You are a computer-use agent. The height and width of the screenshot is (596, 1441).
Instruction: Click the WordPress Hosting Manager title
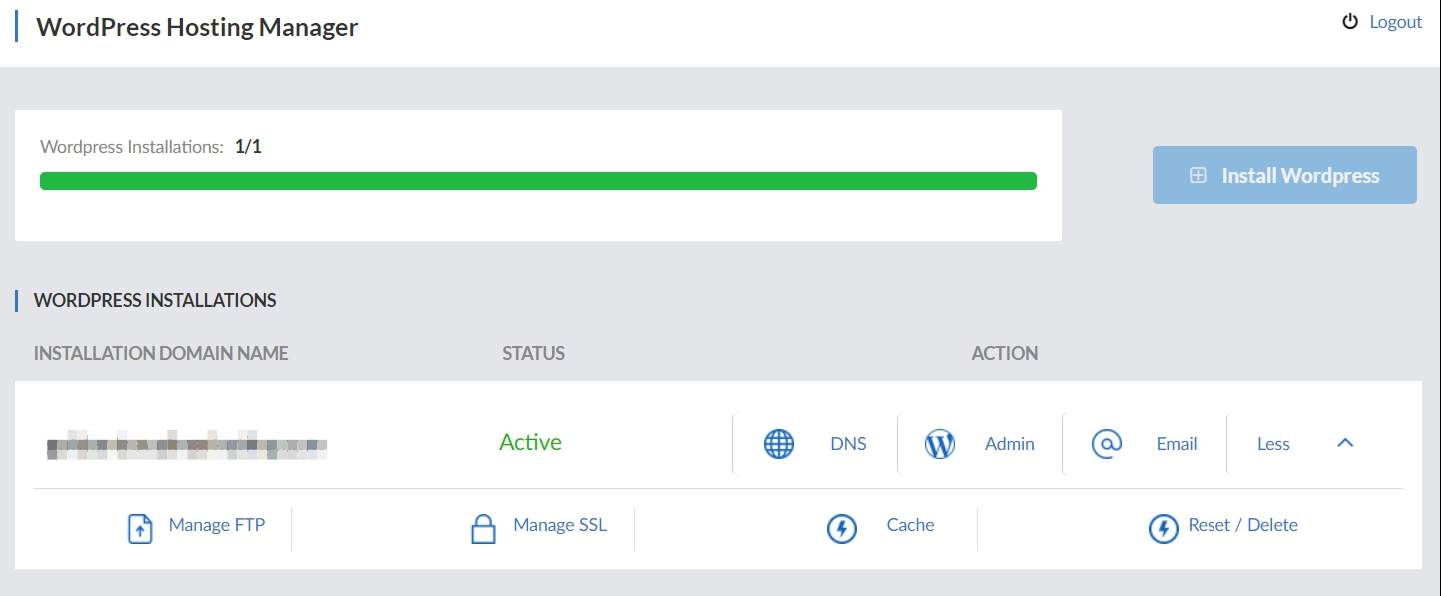point(197,27)
